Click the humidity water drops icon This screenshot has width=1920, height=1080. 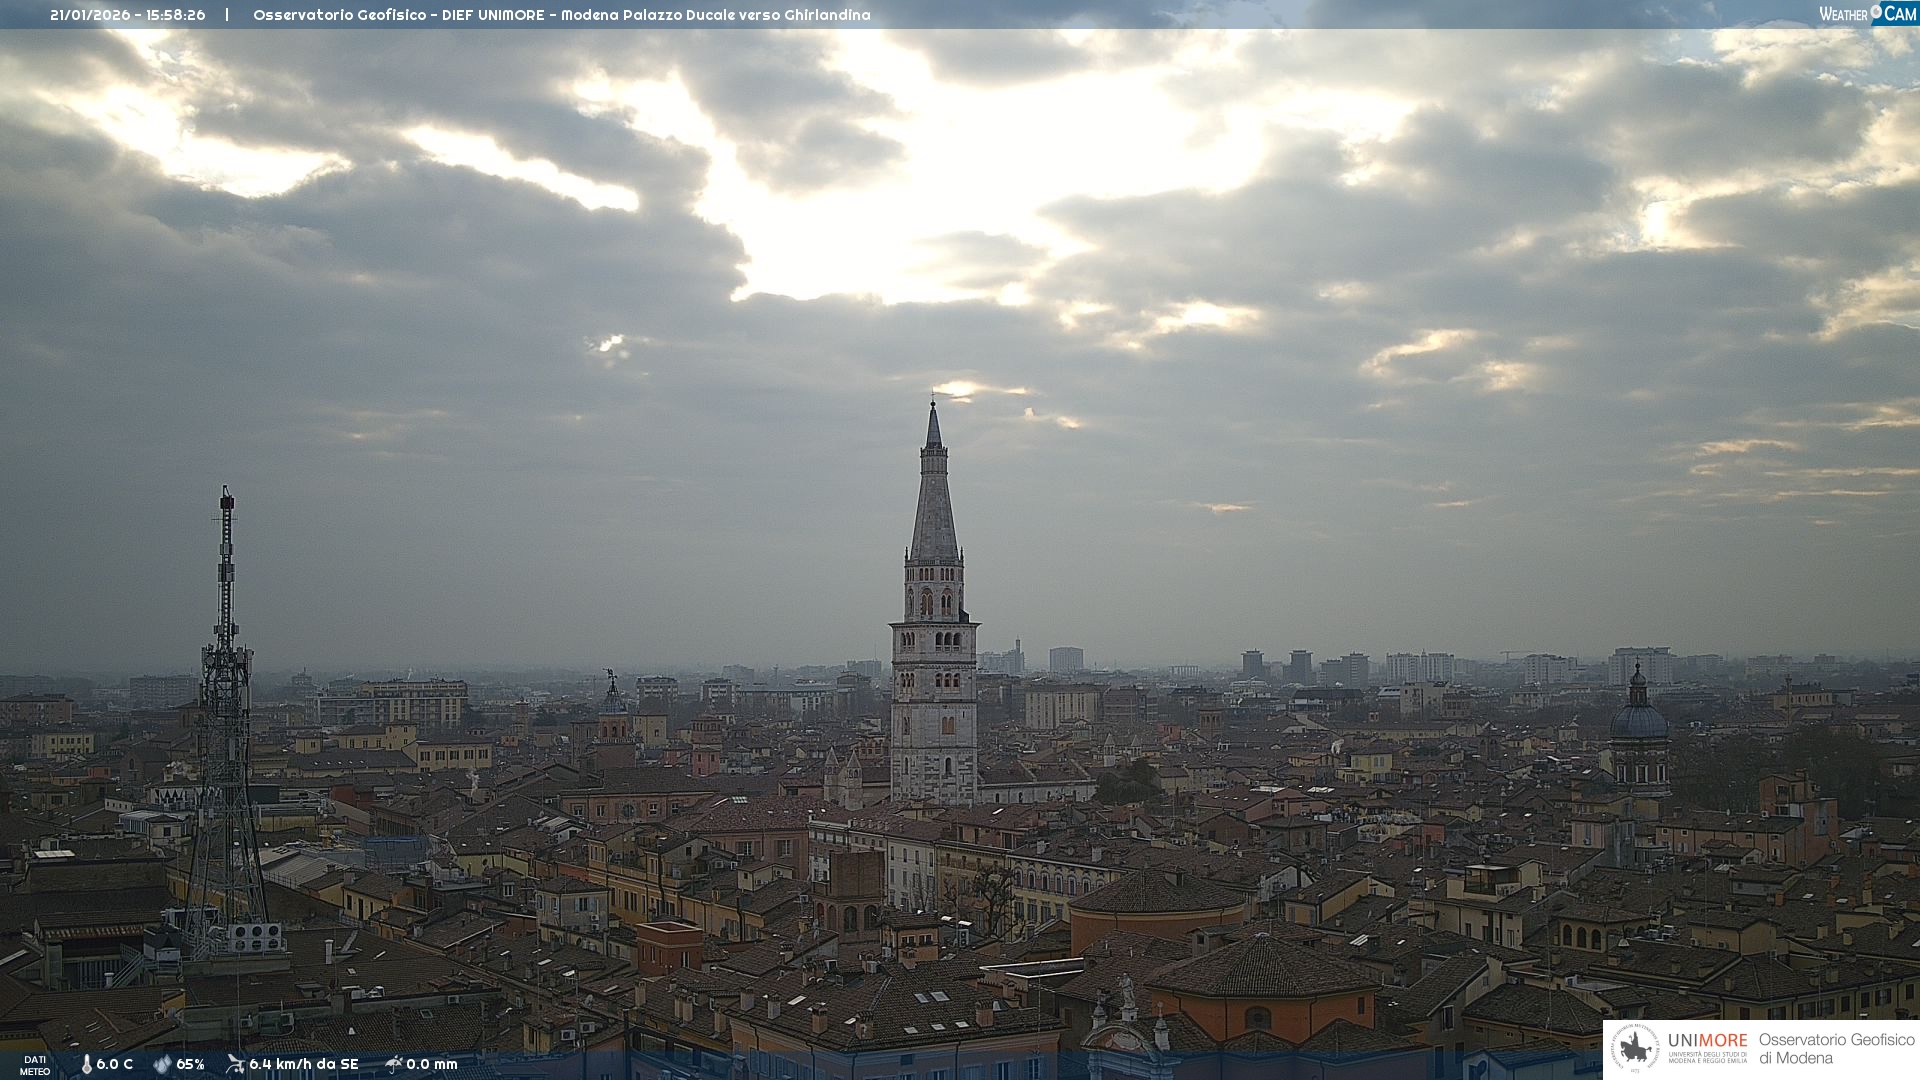(162, 1064)
